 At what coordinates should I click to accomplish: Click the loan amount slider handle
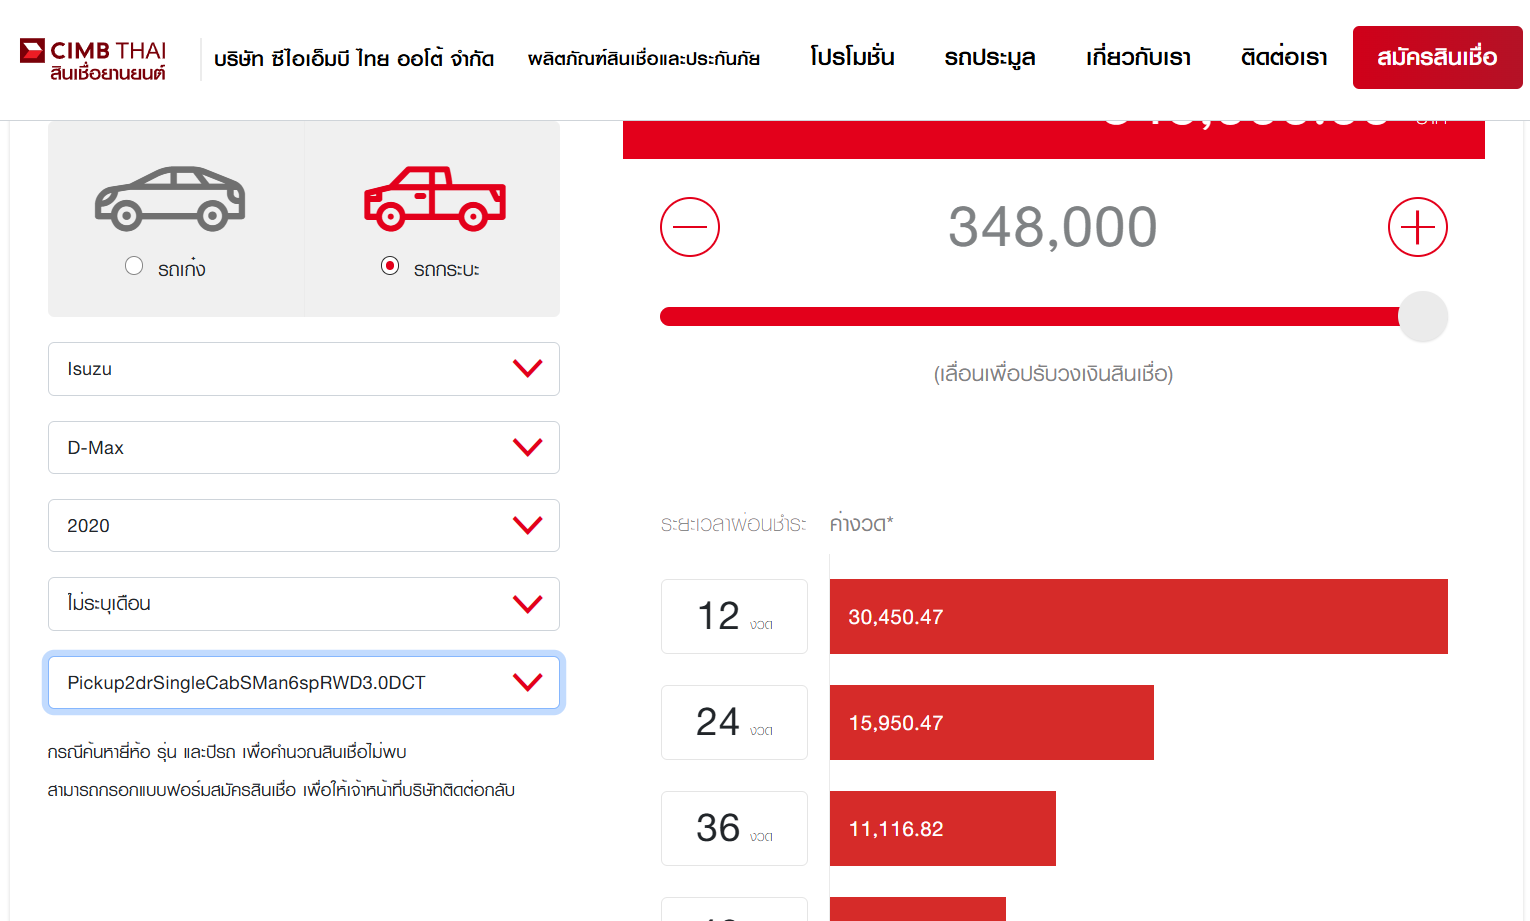point(1422,317)
